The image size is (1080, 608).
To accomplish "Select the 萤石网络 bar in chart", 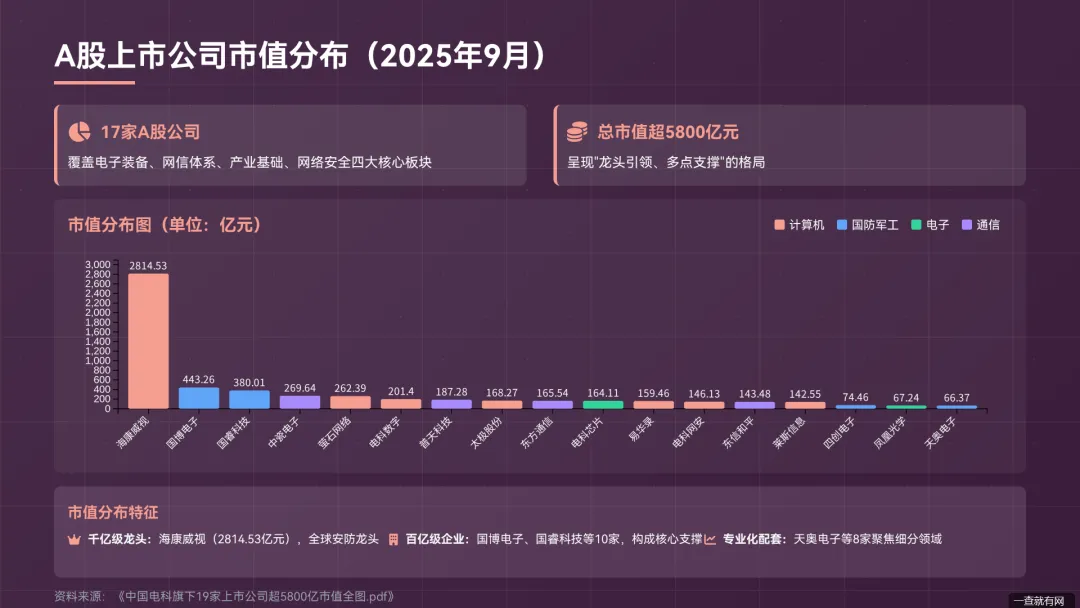I will (x=350, y=402).
